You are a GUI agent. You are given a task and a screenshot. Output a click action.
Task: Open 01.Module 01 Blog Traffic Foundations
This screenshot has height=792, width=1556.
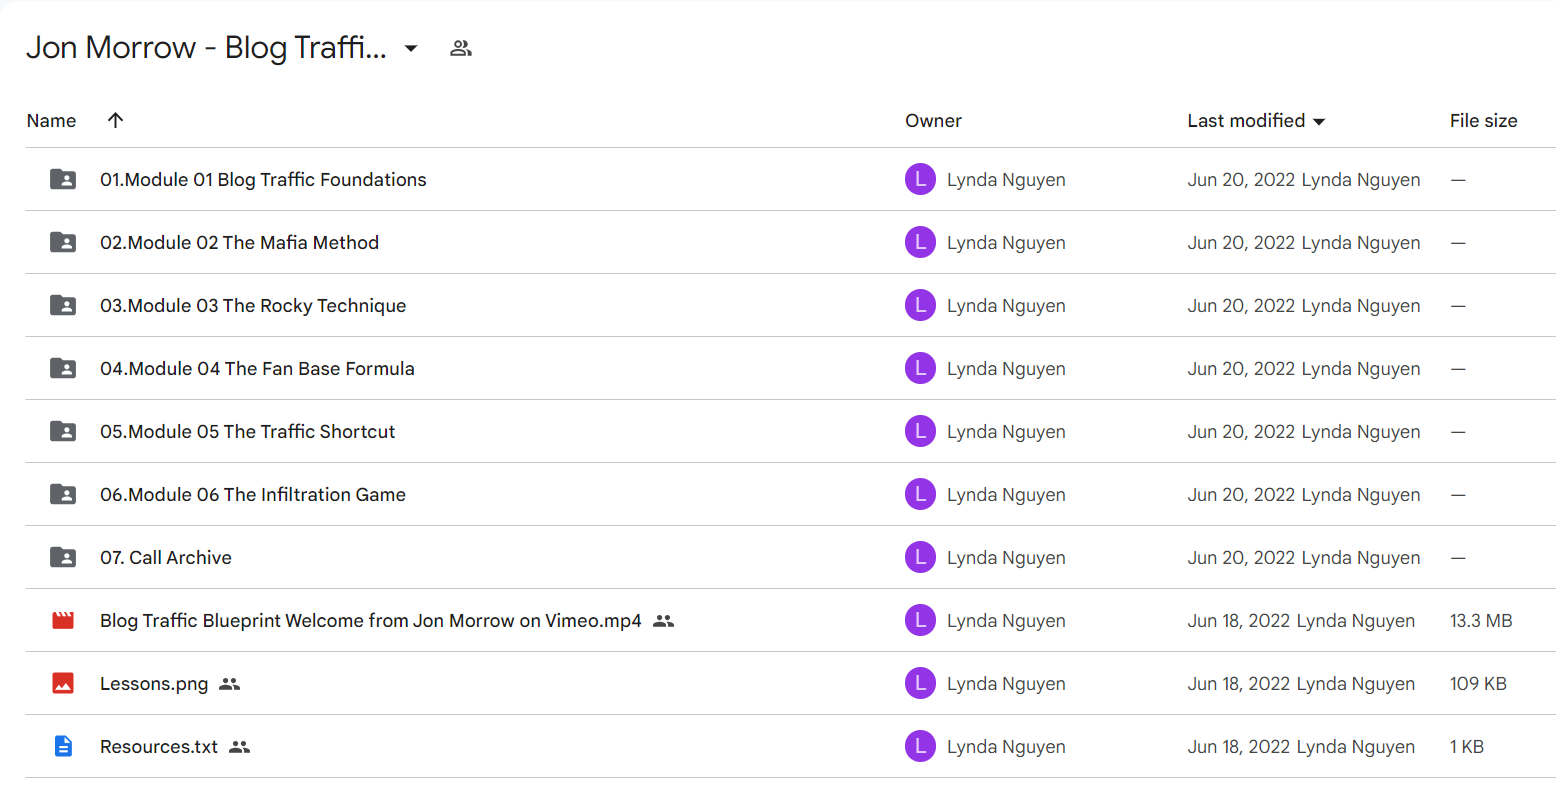tap(263, 179)
